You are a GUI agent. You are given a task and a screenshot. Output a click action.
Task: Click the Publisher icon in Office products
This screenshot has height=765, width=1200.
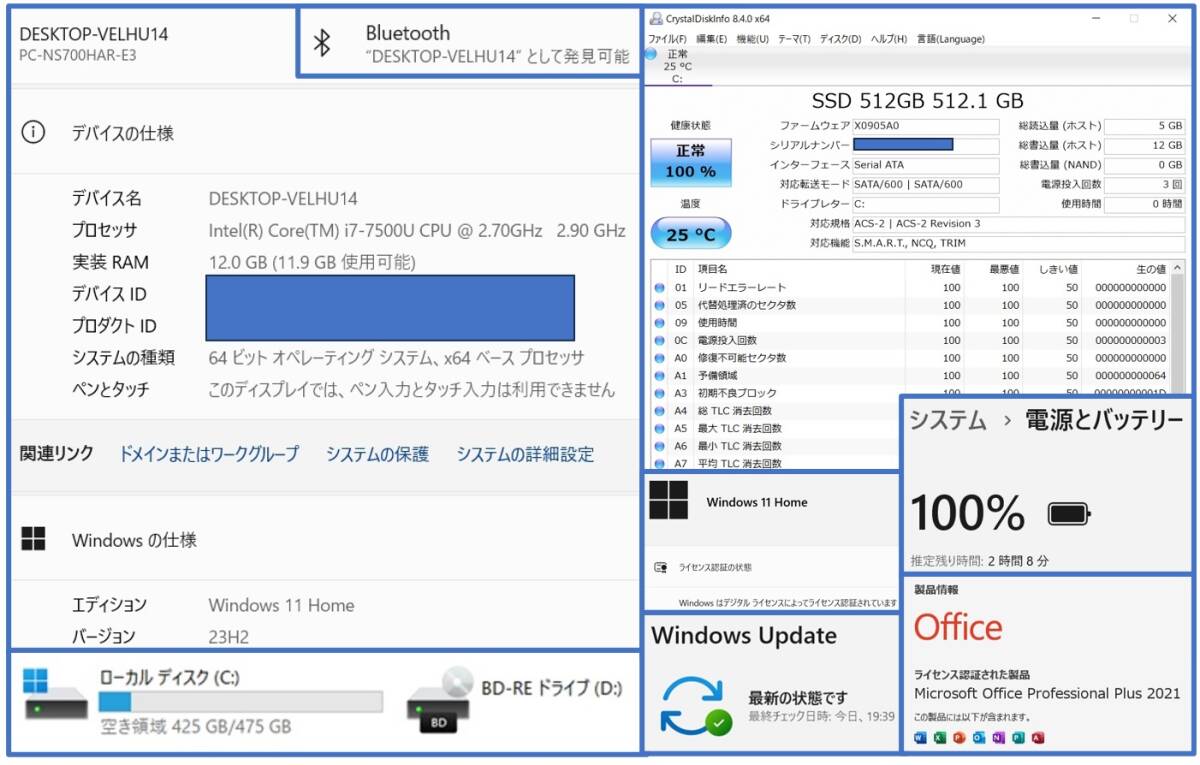[x=1019, y=738]
